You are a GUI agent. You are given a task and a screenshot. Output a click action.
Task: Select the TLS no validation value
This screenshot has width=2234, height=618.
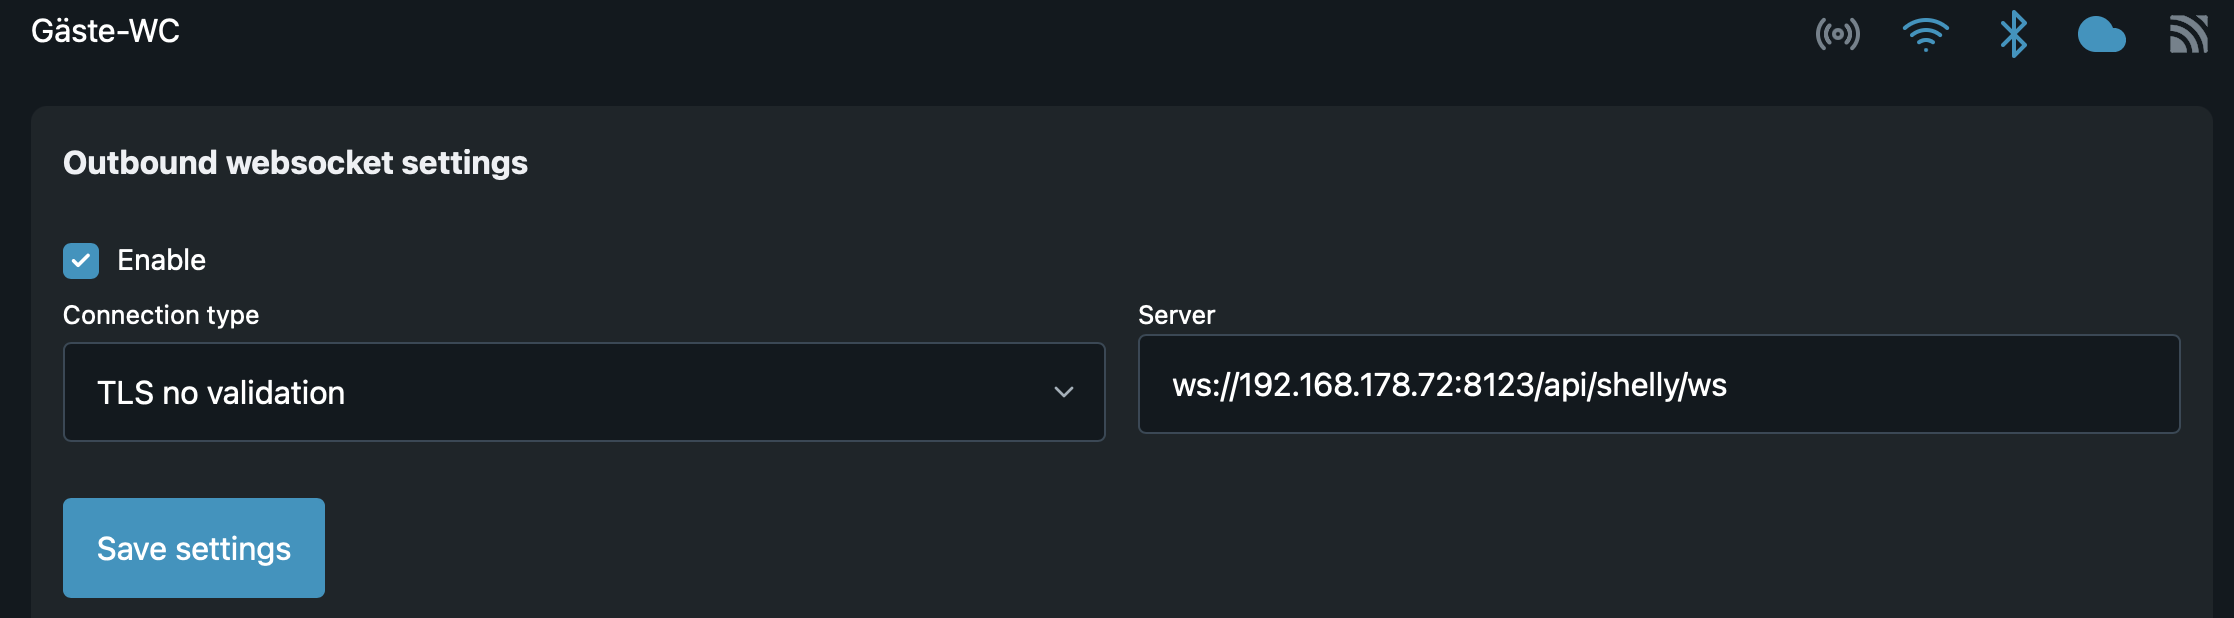click(221, 393)
